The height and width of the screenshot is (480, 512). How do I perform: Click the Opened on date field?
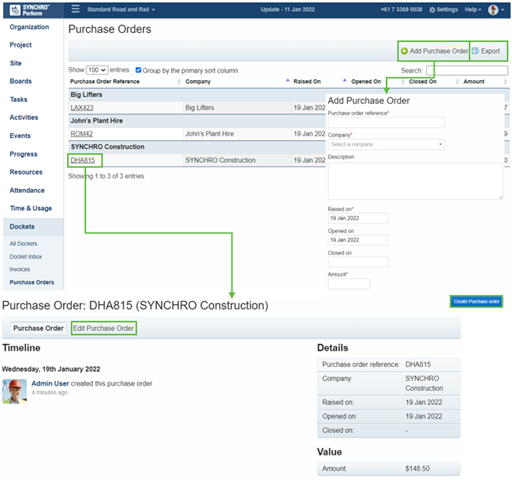pyautogui.click(x=358, y=240)
